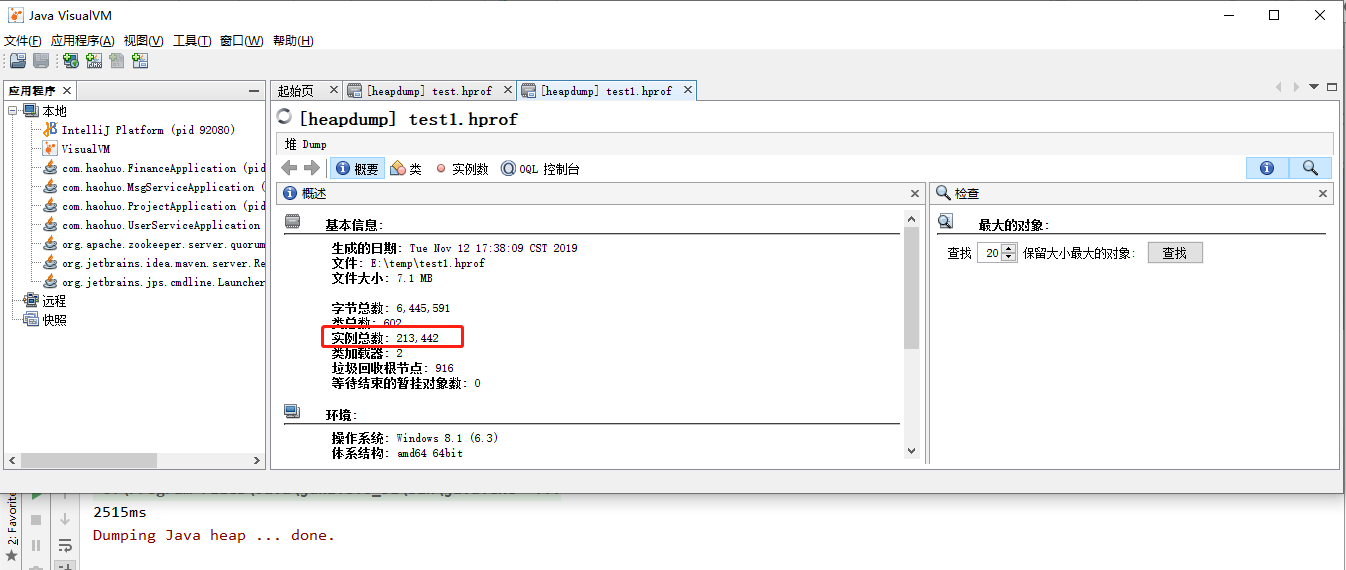Click the IDE pause icon
The image size is (1346, 570).
tap(37, 545)
